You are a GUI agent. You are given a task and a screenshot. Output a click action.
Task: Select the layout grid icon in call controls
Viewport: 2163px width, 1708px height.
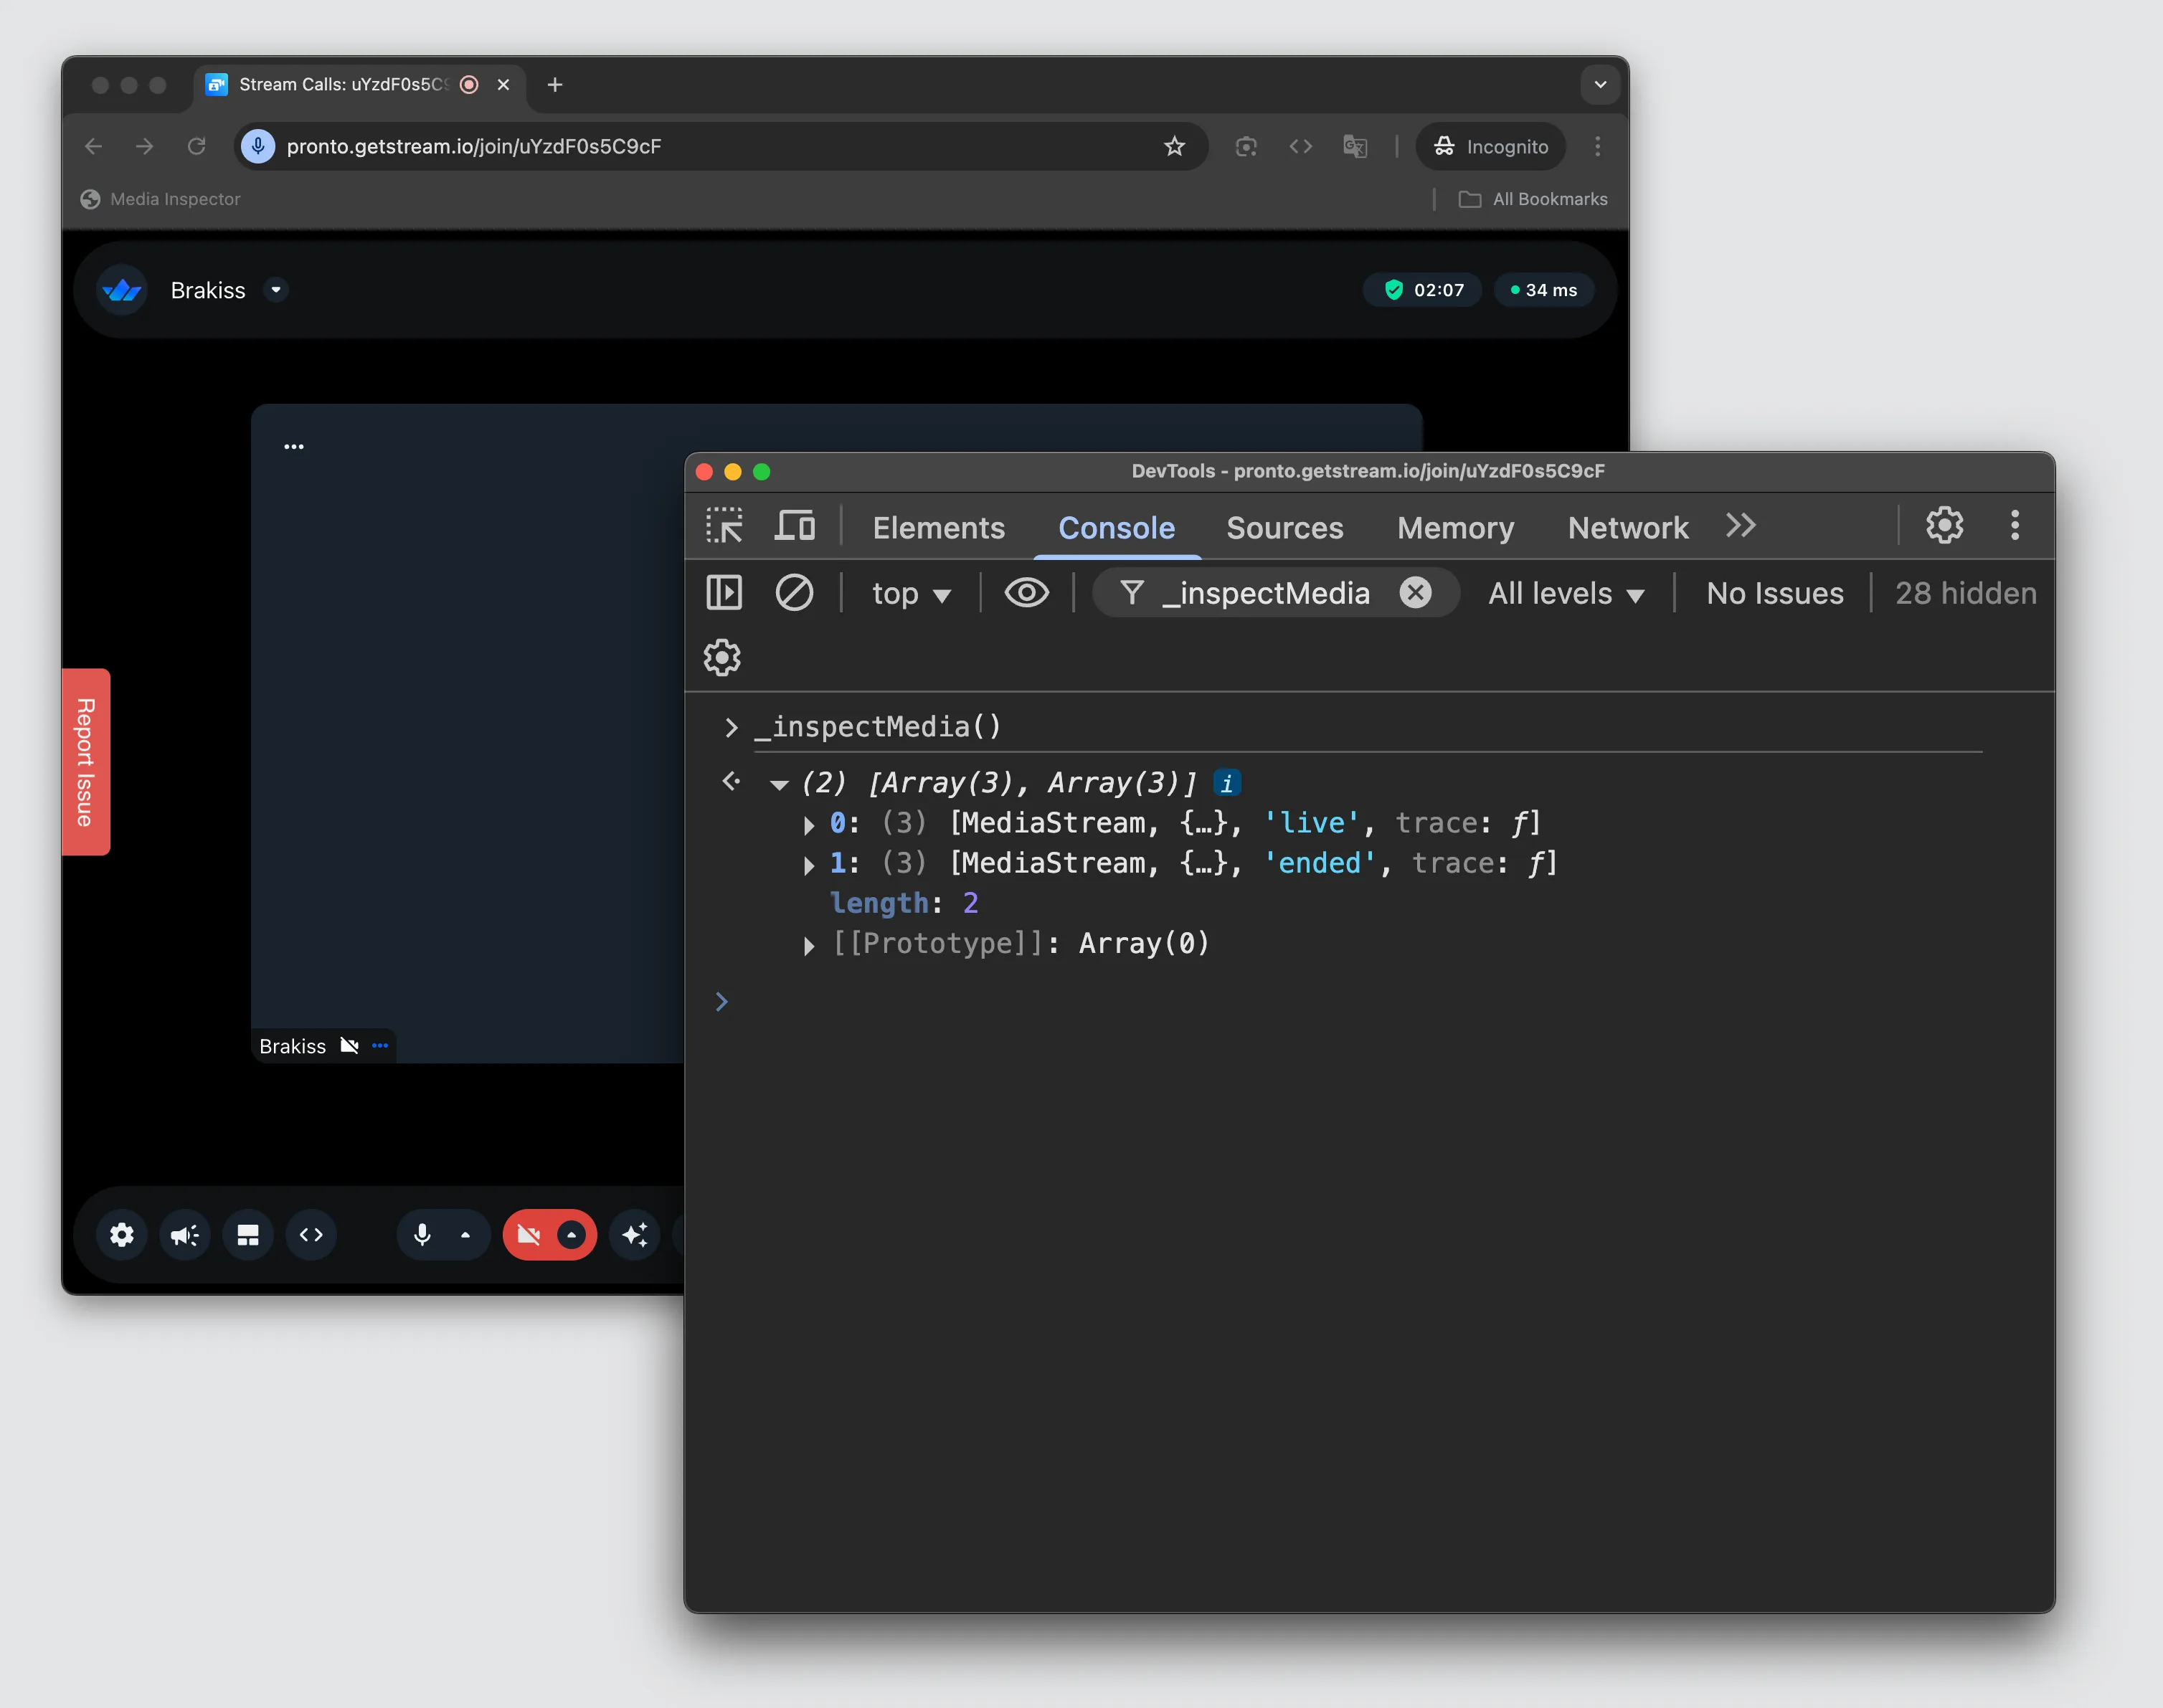pyautogui.click(x=247, y=1234)
